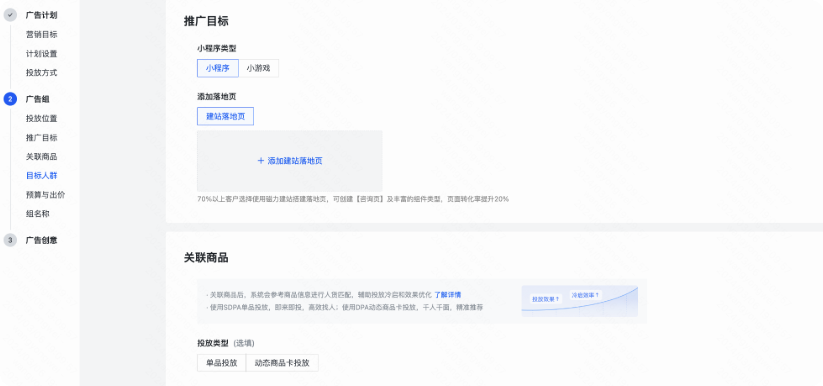
Task: Click the completed checkmark step icon for 广告计划
Action: click(x=10, y=15)
